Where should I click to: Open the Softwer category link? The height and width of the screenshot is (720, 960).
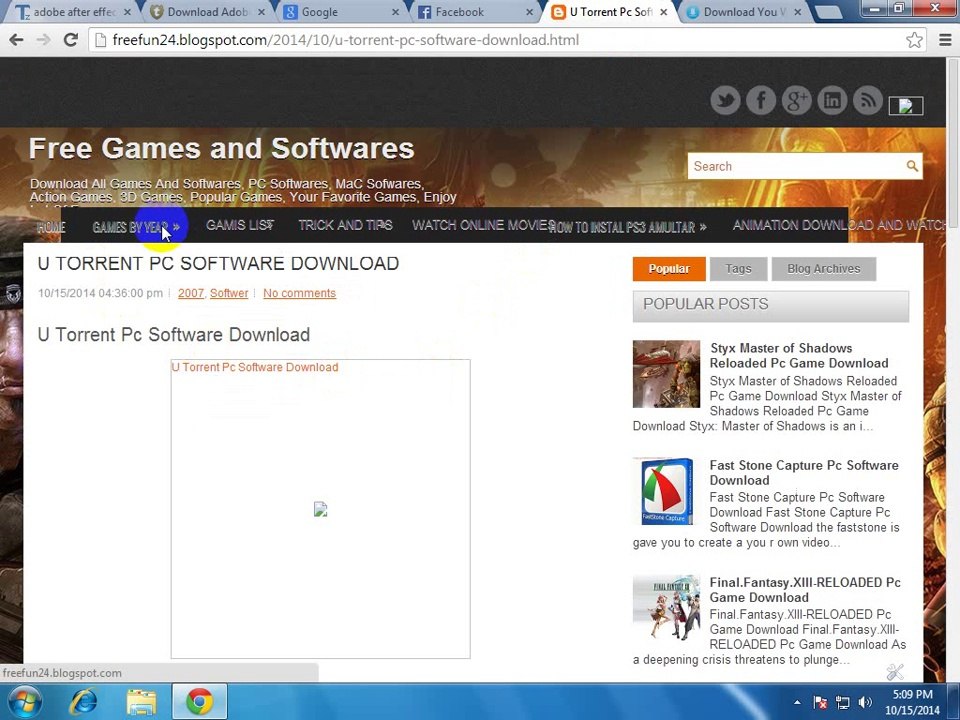point(229,293)
